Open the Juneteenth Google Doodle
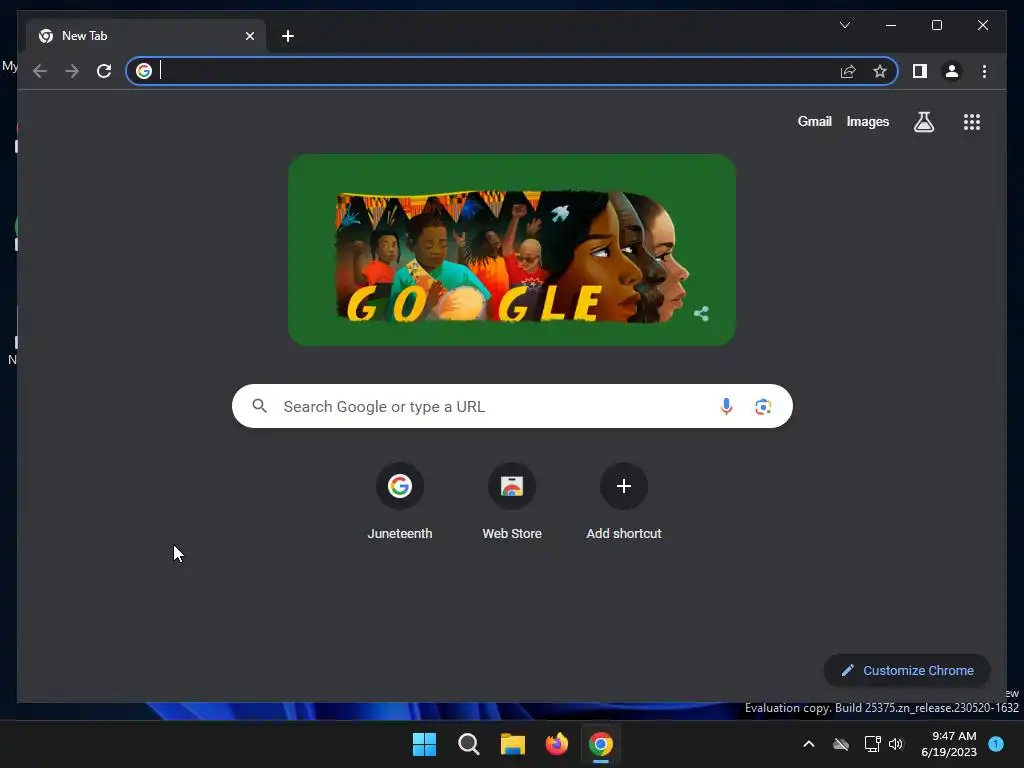 [512, 249]
